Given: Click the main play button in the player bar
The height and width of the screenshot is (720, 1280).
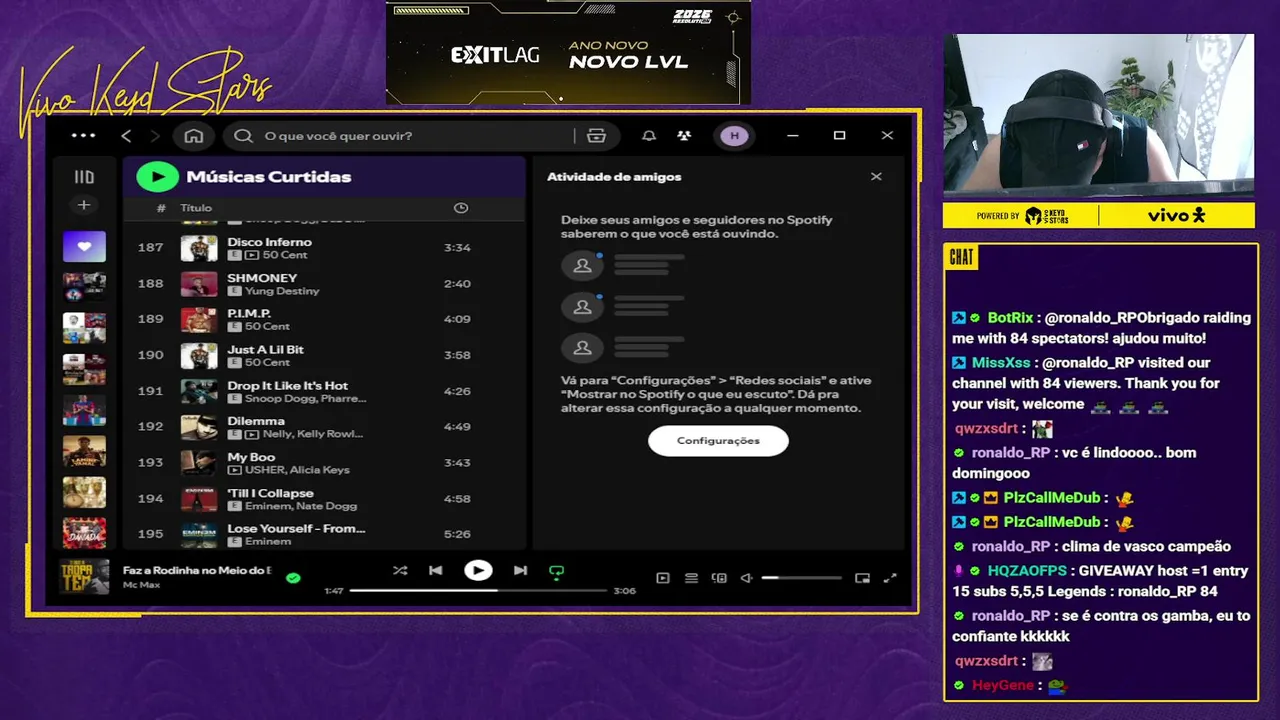Looking at the screenshot, I should pyautogui.click(x=478, y=571).
